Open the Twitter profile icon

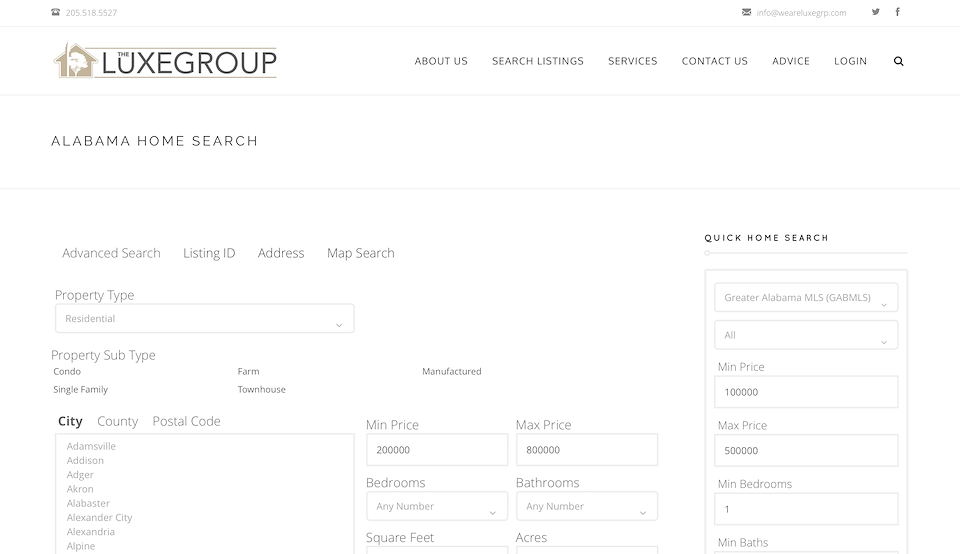coord(876,12)
